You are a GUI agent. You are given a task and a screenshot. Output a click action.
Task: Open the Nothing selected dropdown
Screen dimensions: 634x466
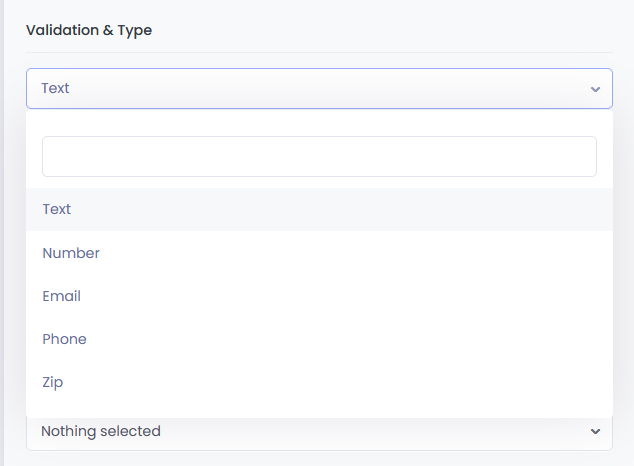coord(319,433)
